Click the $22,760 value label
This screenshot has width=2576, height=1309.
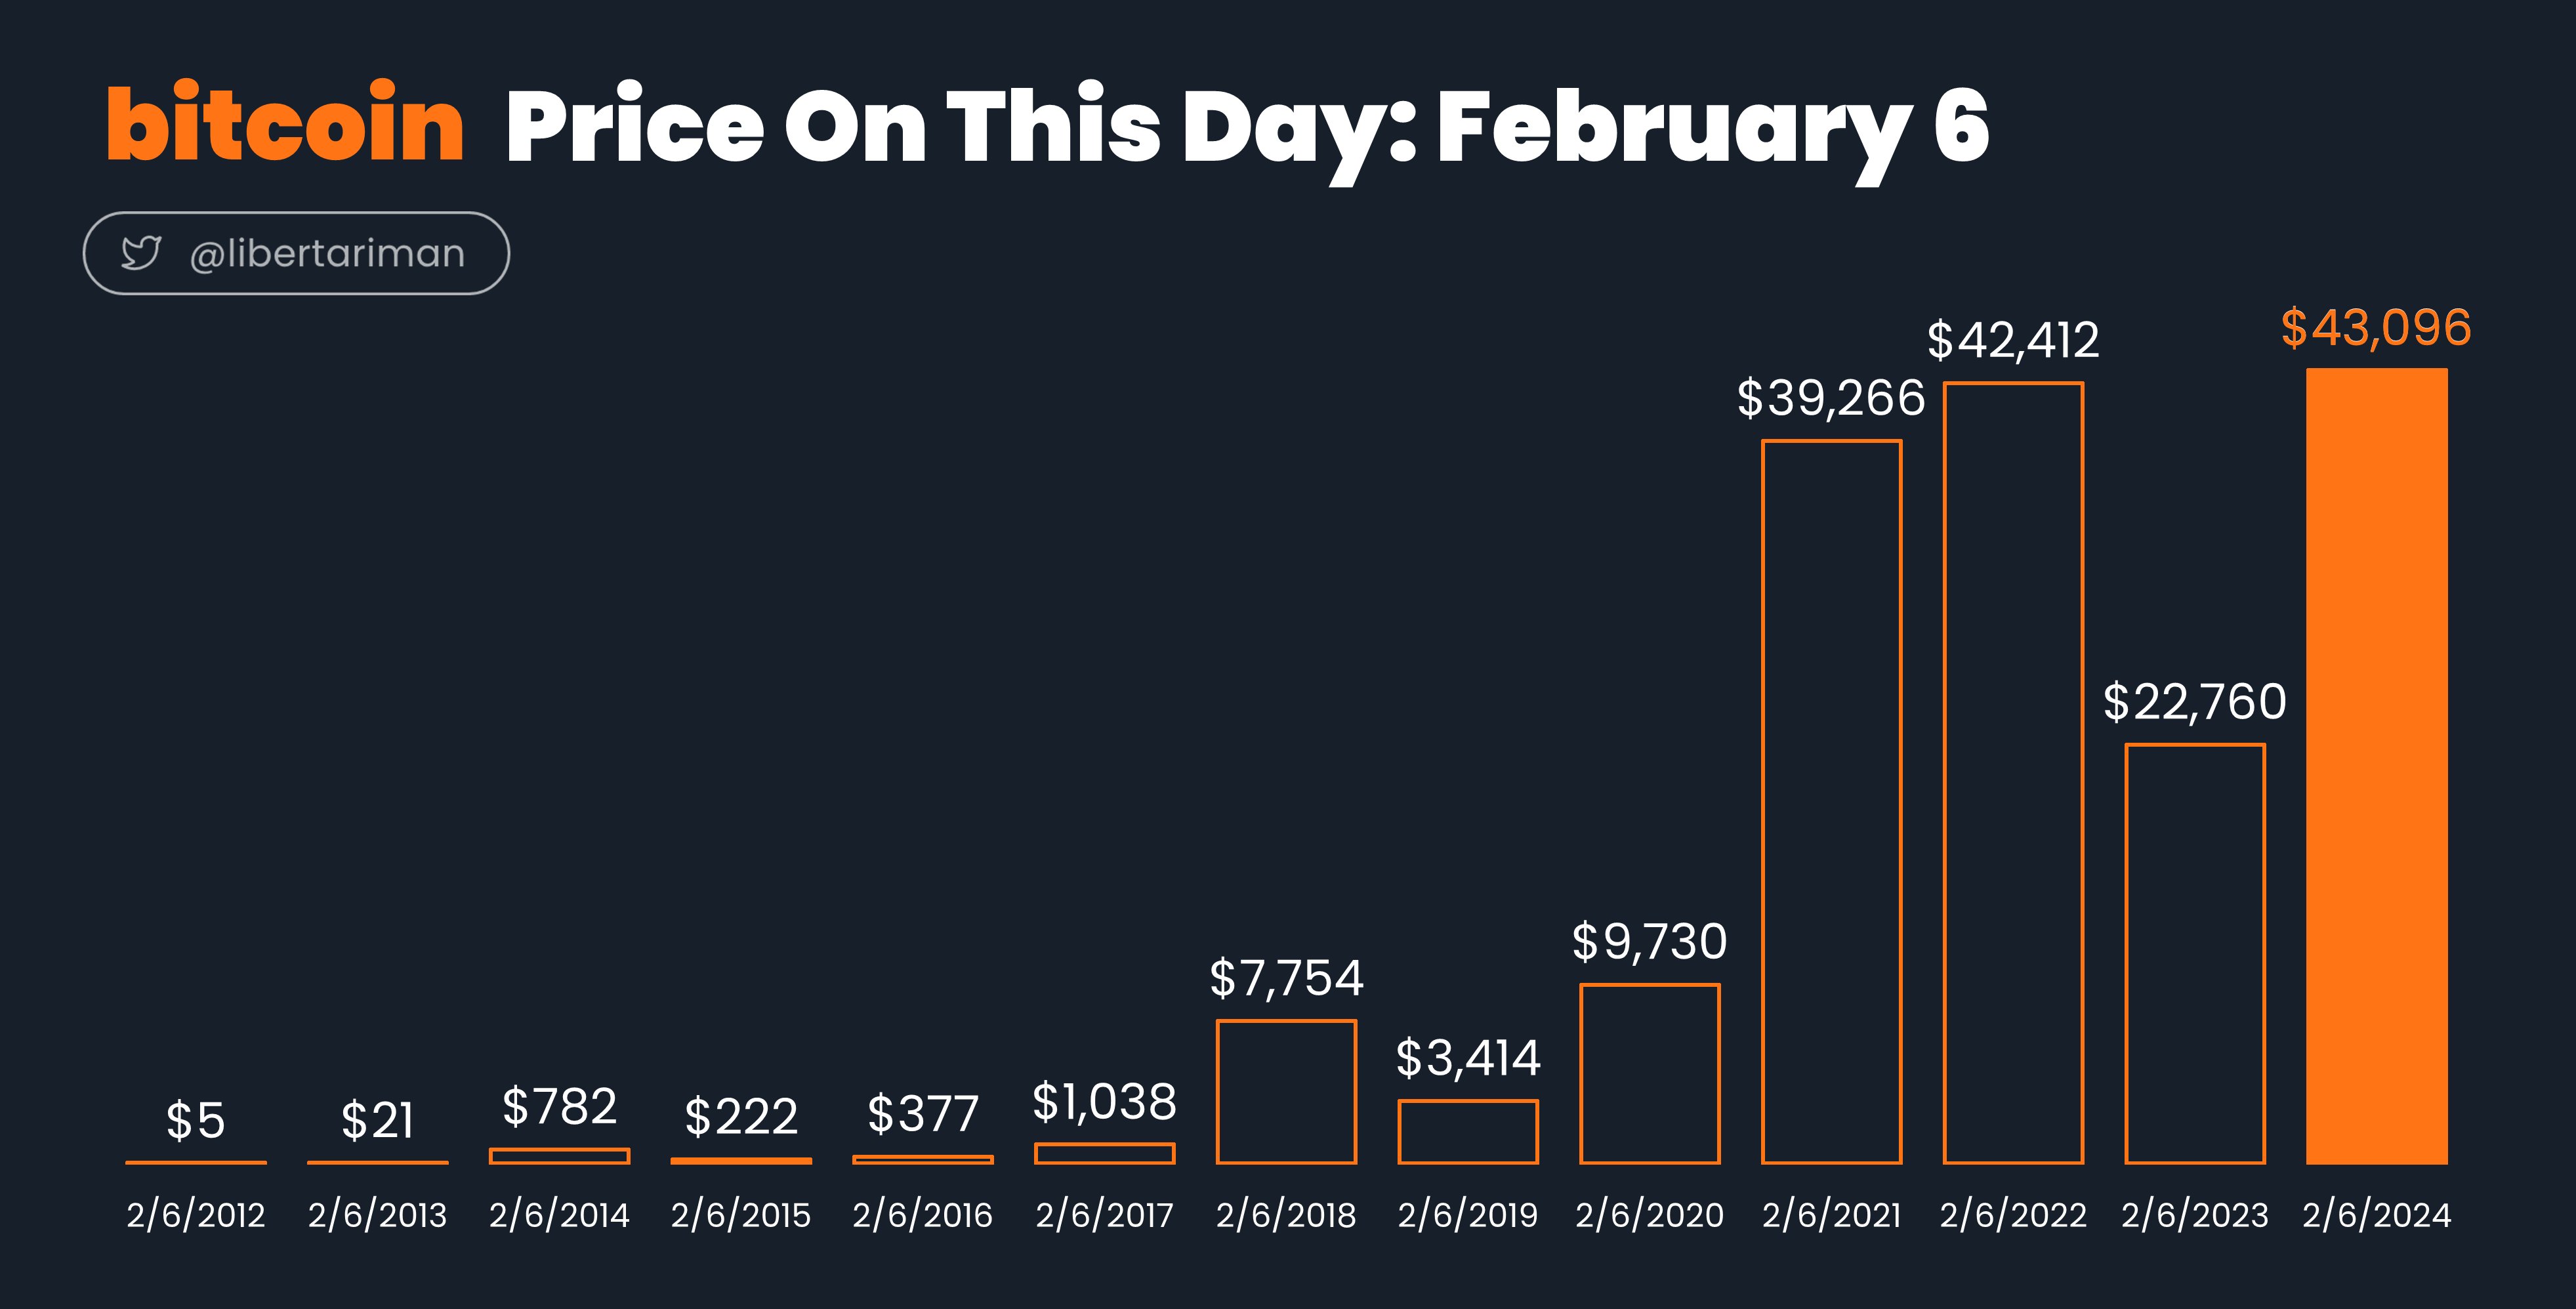(x=2195, y=702)
